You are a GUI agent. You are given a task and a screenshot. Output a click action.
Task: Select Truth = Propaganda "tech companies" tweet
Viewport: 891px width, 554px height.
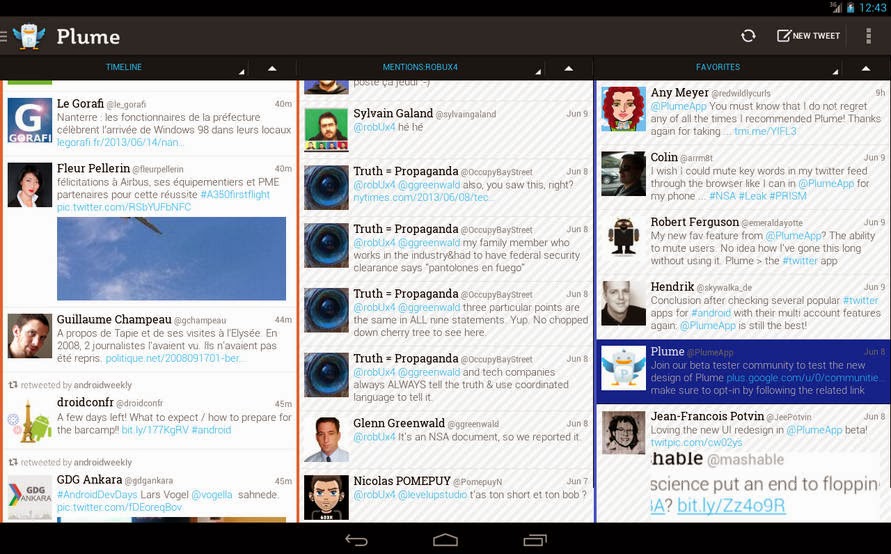446,377
